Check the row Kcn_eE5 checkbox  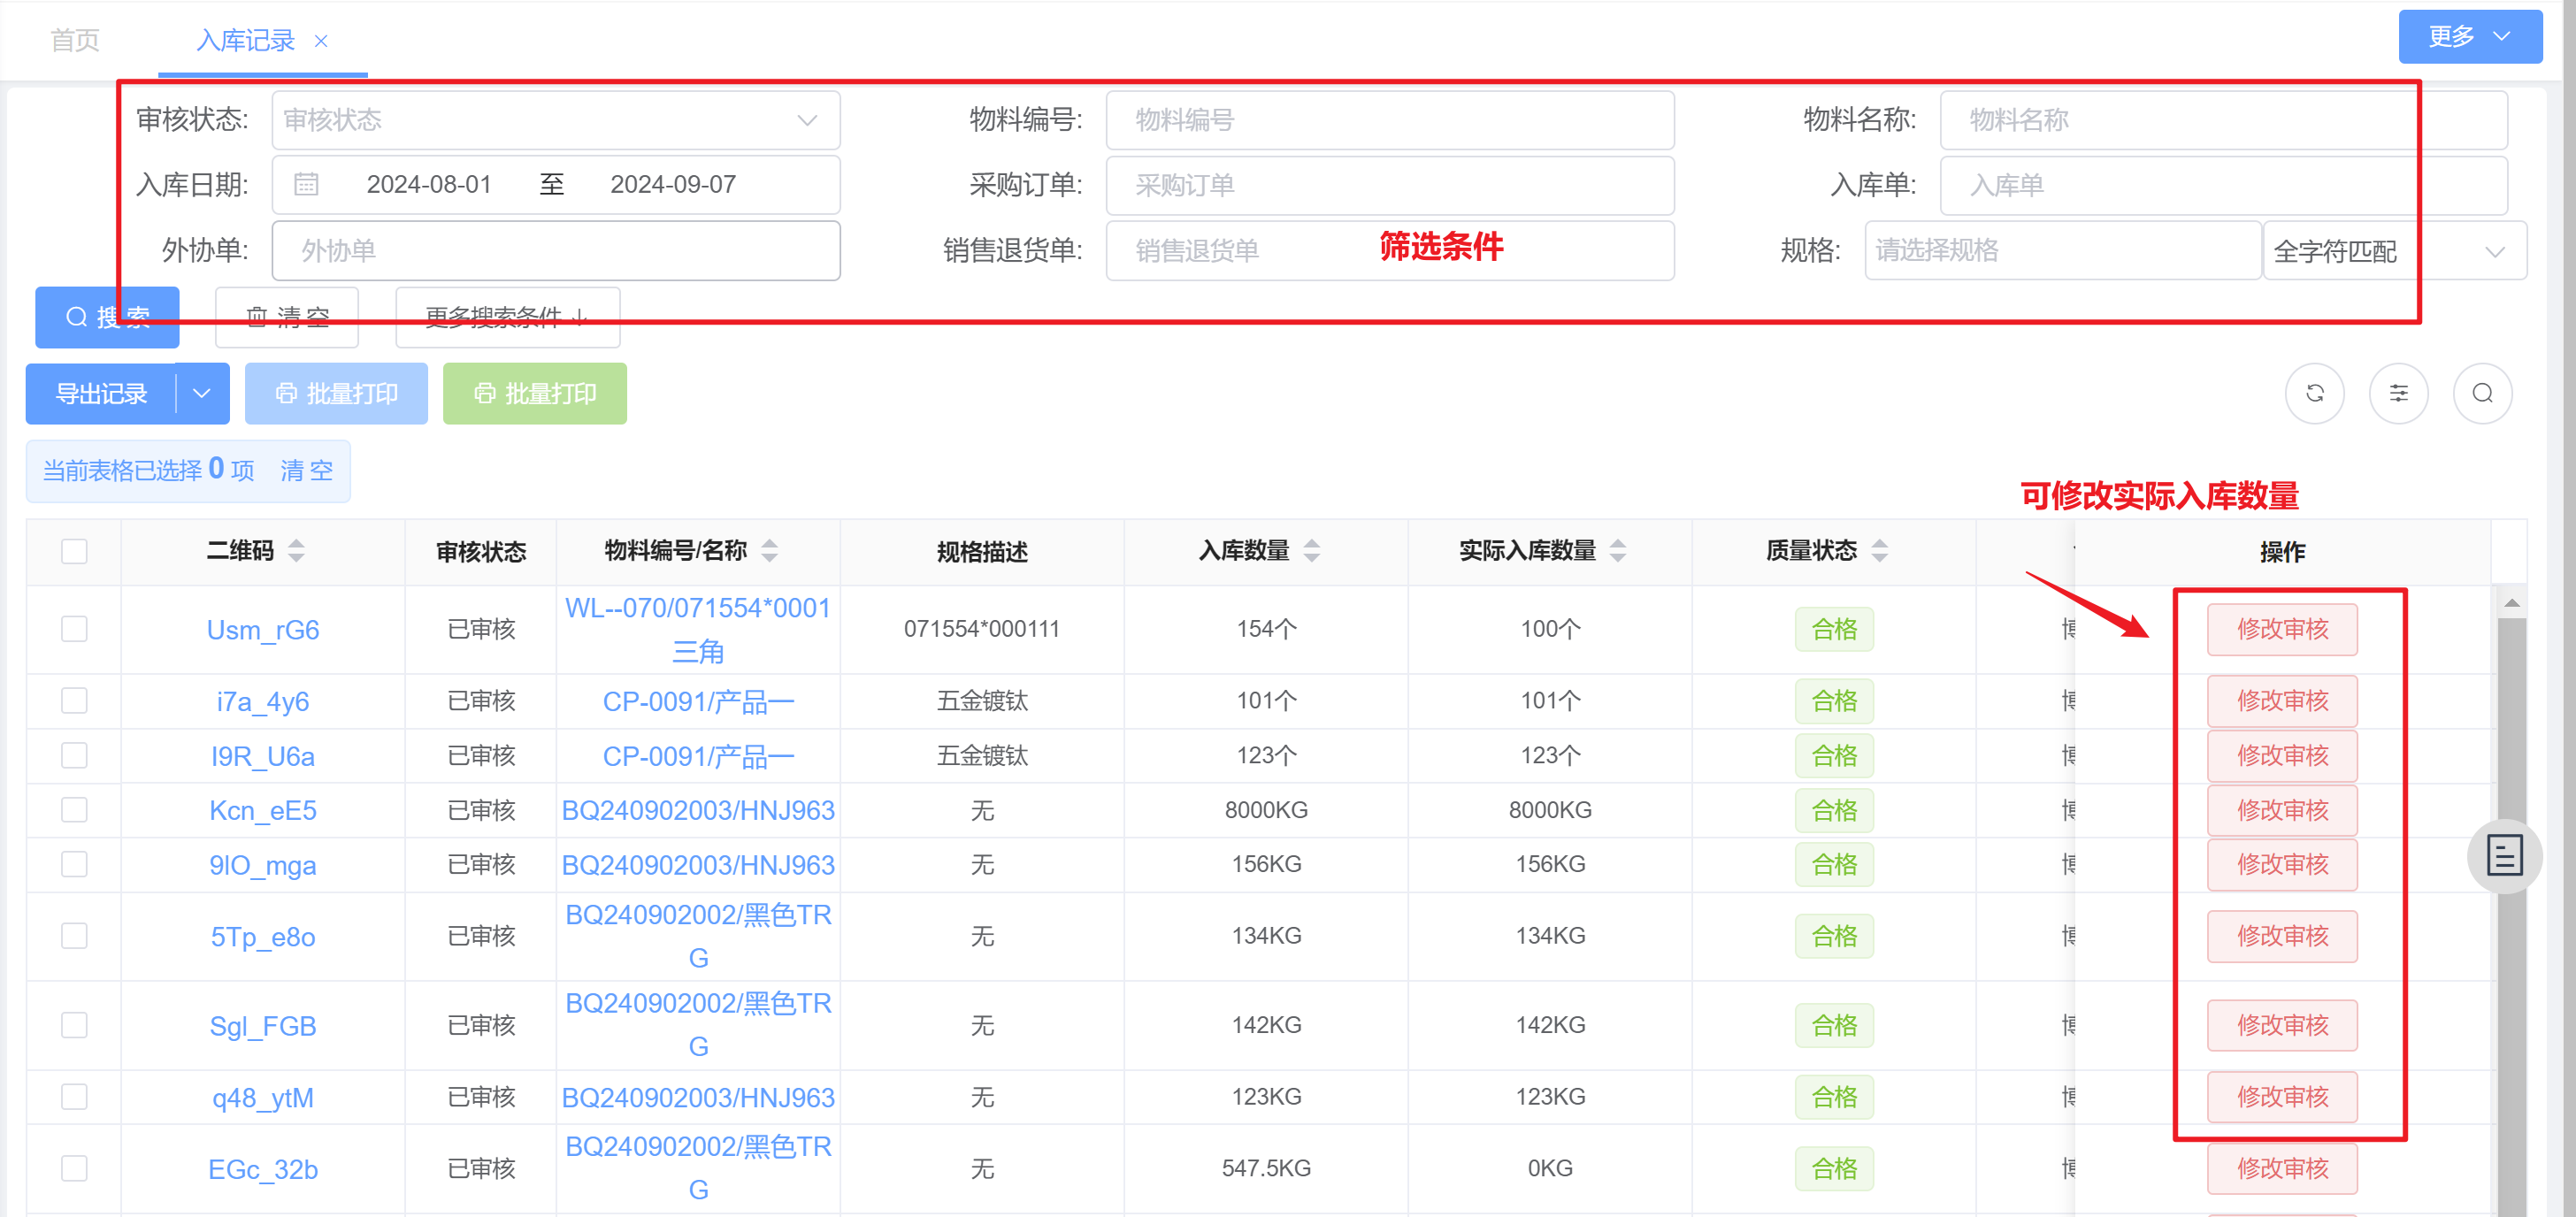coord(74,809)
